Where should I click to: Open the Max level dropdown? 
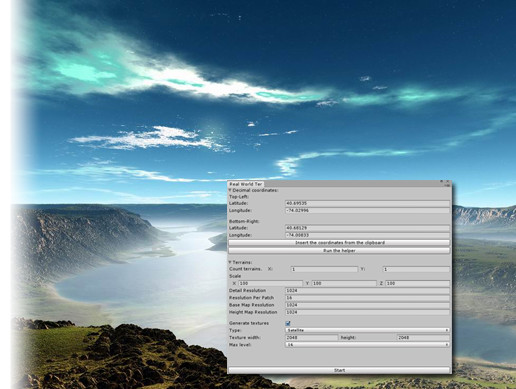click(x=367, y=345)
